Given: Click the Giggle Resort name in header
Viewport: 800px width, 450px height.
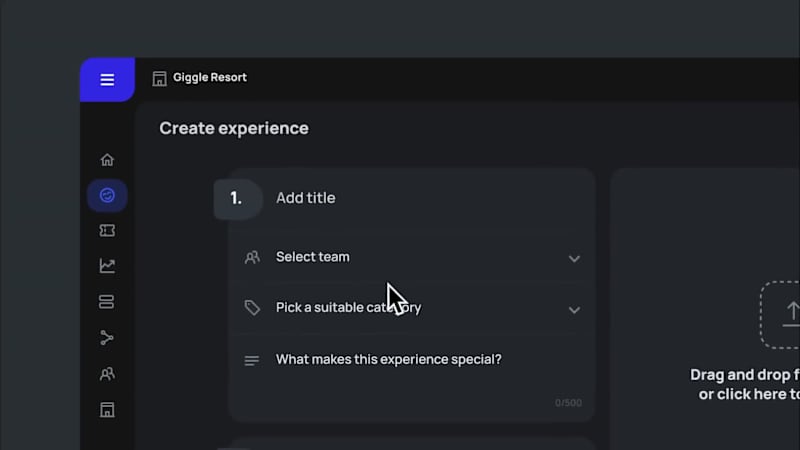Looking at the screenshot, I should 210,78.
